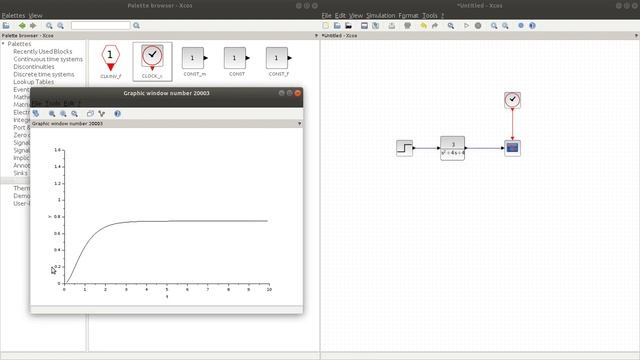Zoom in on the palette blocks

[x=49, y=26]
